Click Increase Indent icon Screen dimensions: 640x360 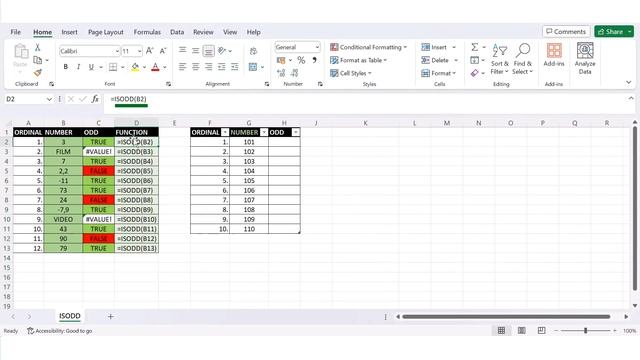tap(235, 67)
